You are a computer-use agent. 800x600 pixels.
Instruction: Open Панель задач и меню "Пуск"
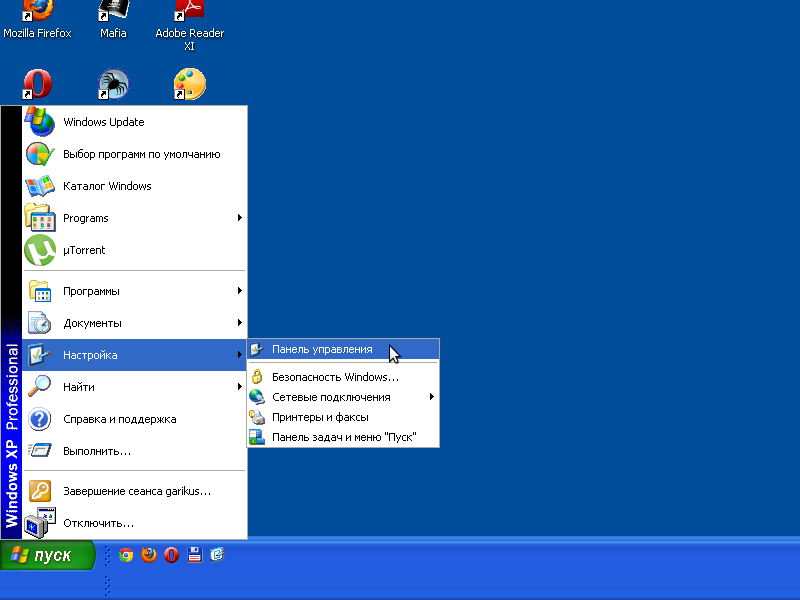pyautogui.click(x=343, y=437)
